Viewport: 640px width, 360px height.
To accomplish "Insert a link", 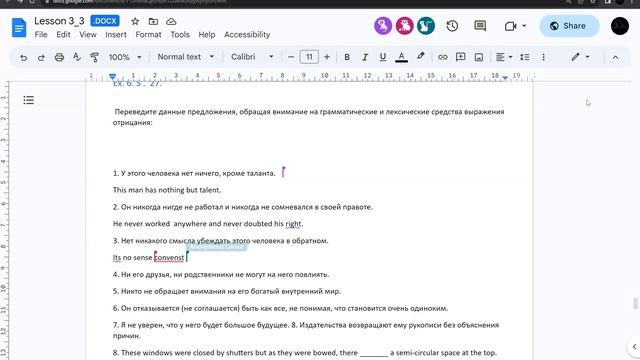I will point(442,57).
